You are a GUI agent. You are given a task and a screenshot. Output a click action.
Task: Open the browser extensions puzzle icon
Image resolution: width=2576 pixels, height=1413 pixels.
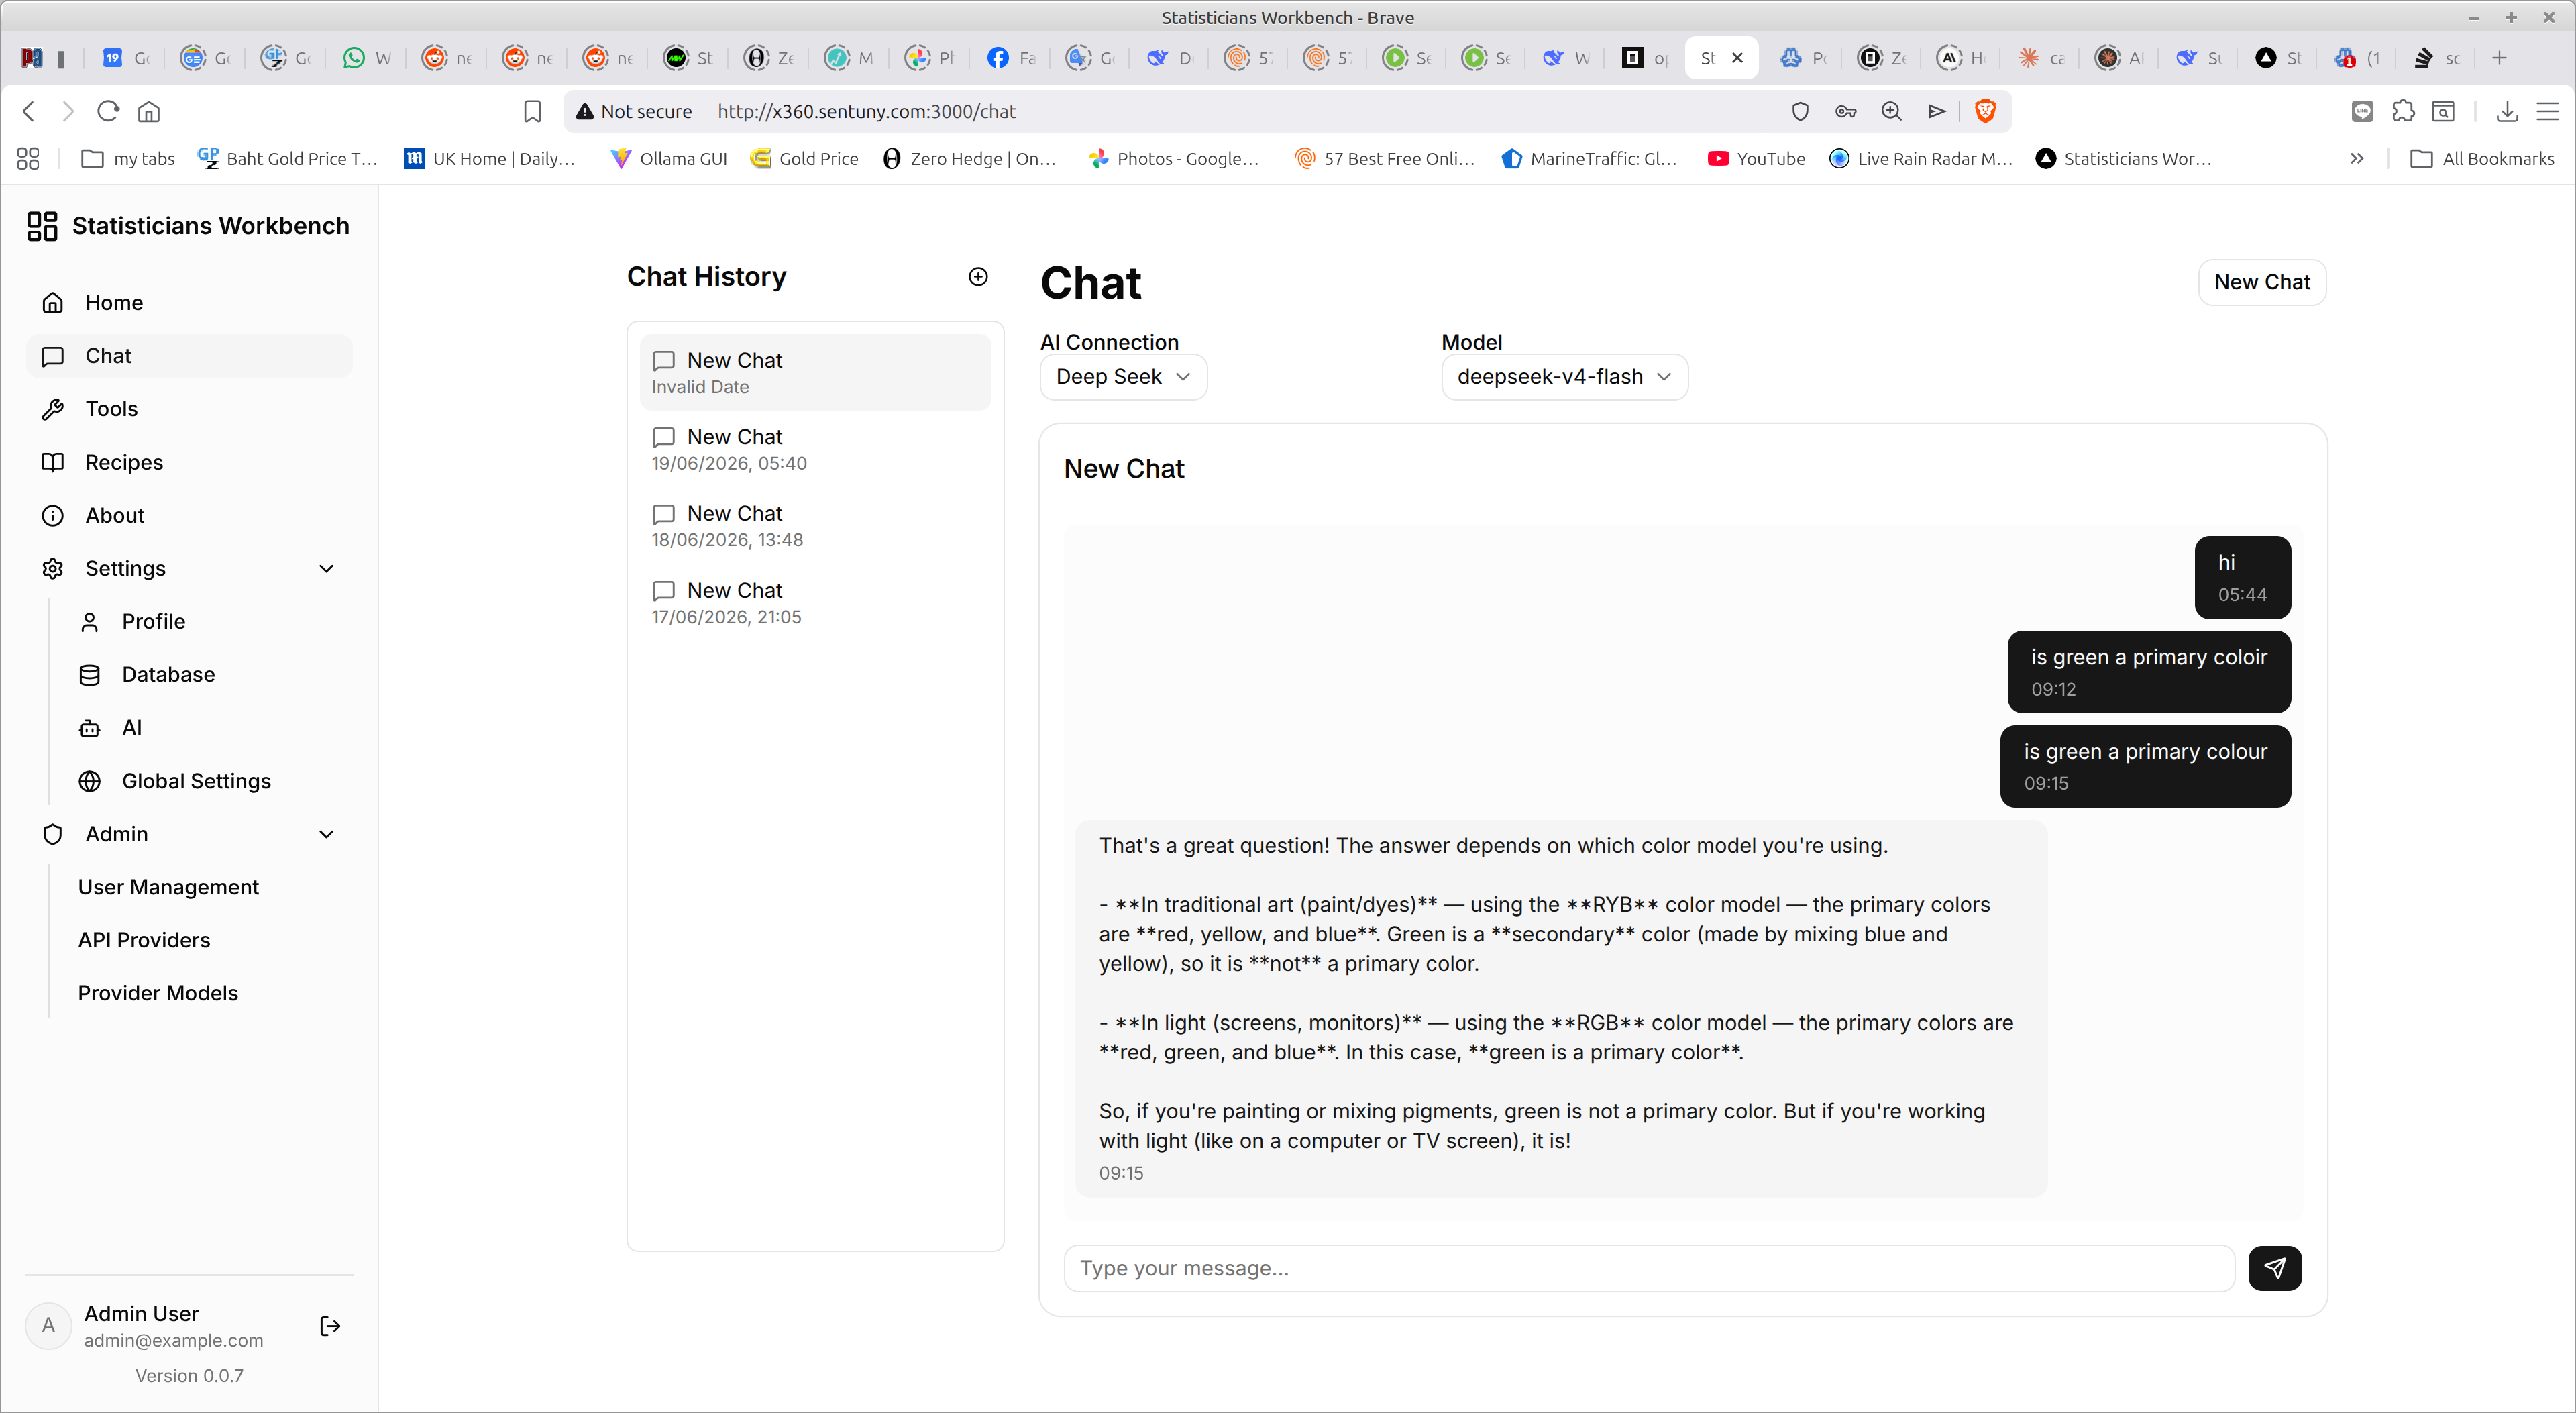point(2403,111)
